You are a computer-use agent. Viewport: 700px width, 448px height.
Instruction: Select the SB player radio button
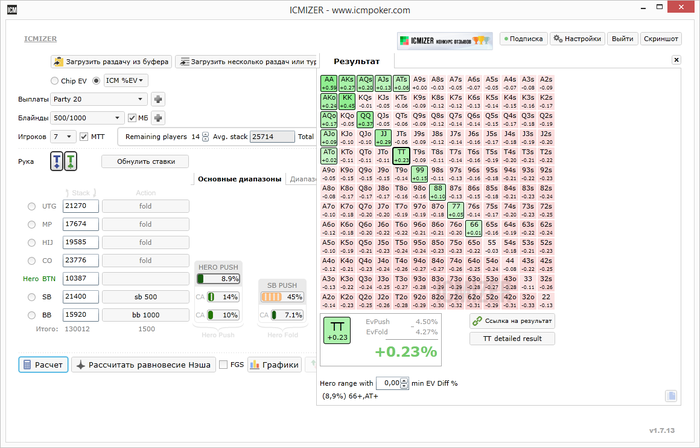click(31, 297)
